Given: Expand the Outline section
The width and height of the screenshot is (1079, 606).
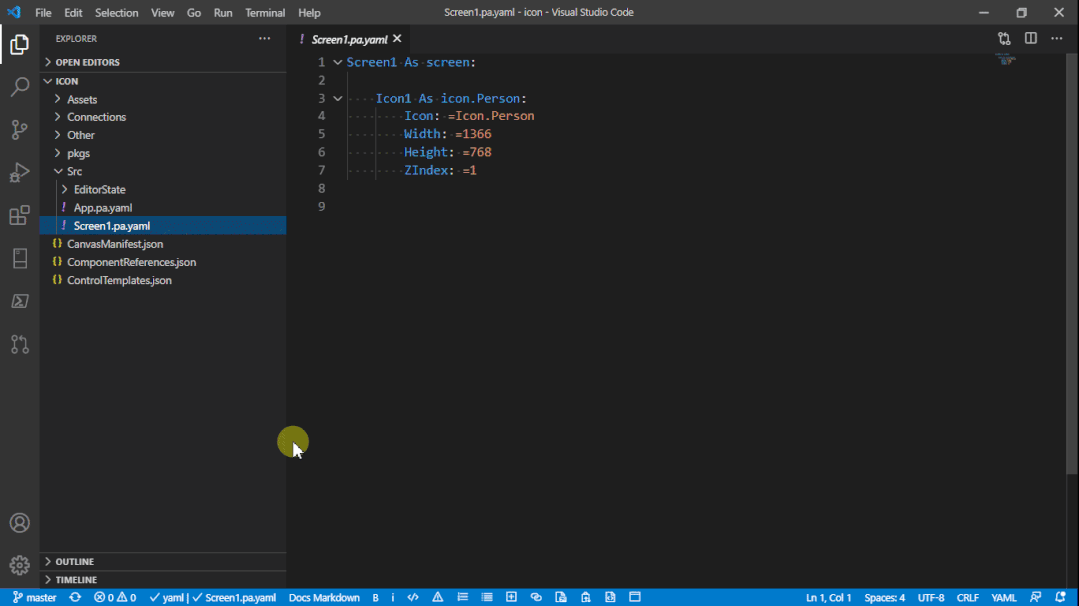Looking at the screenshot, I should pos(74,561).
